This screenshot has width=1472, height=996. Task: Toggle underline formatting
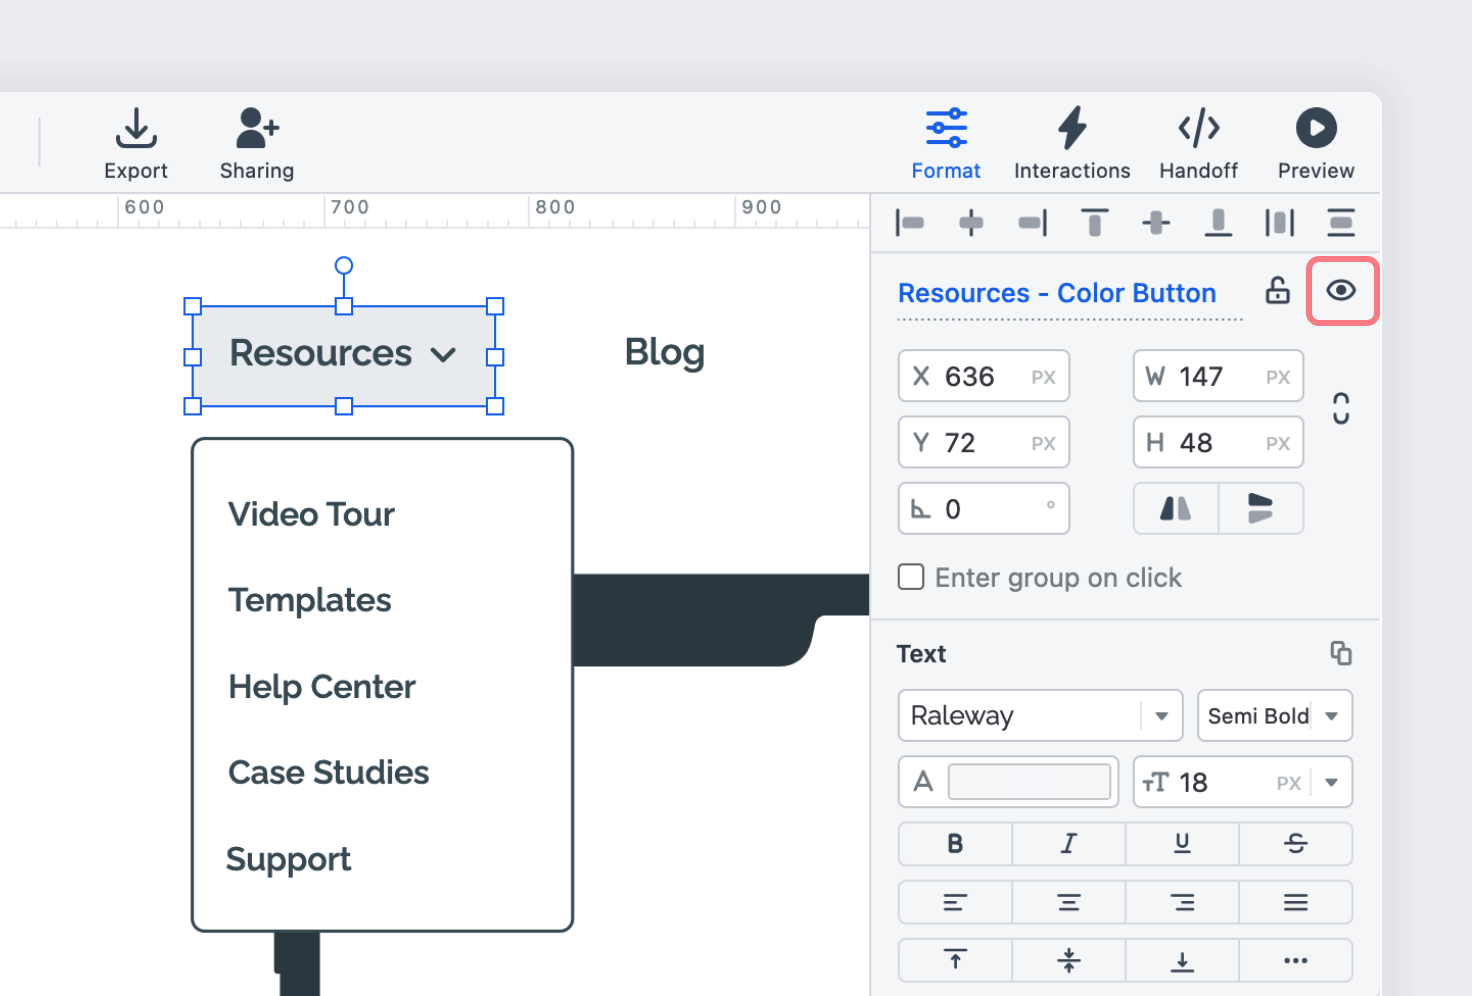(1182, 844)
